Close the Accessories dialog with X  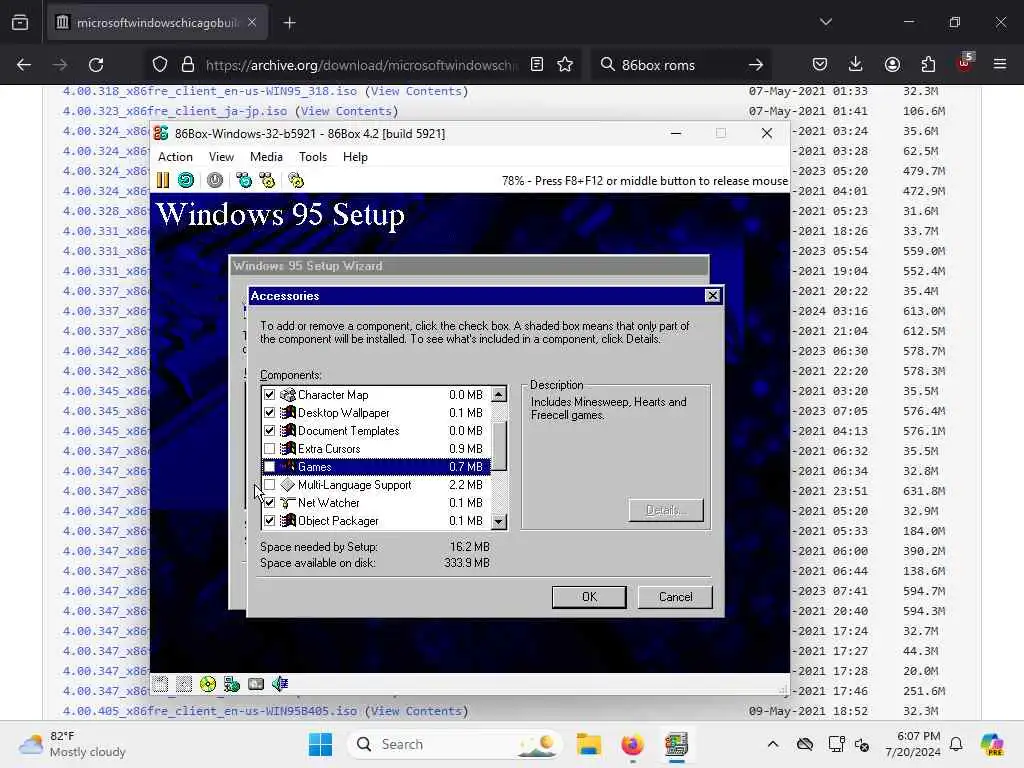[712, 296]
